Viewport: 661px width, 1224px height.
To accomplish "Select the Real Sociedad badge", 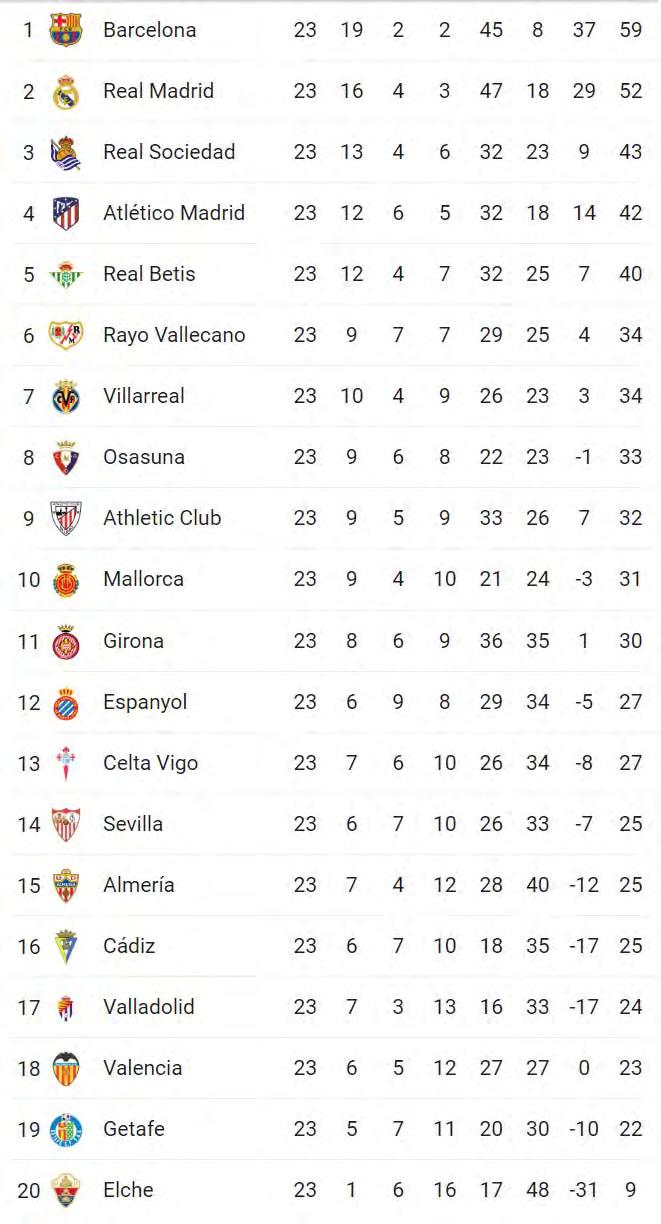I will [66, 152].
